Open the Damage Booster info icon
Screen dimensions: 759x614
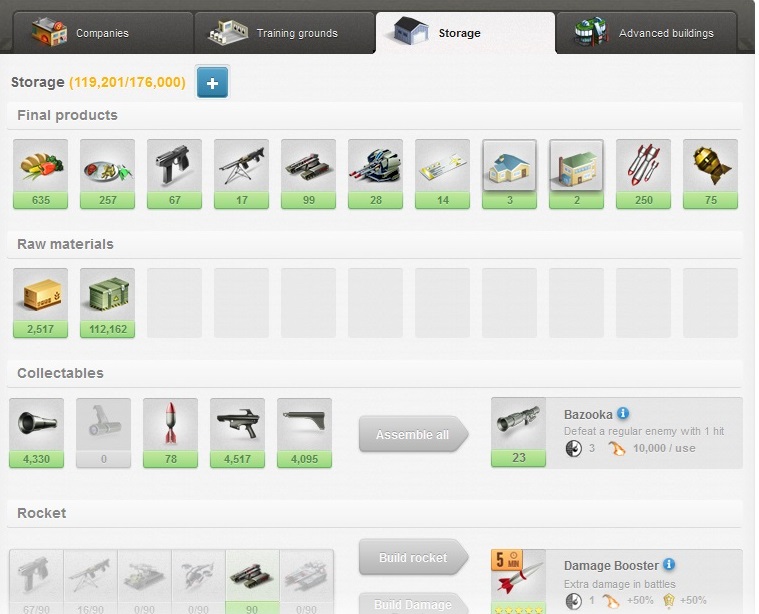click(x=669, y=564)
